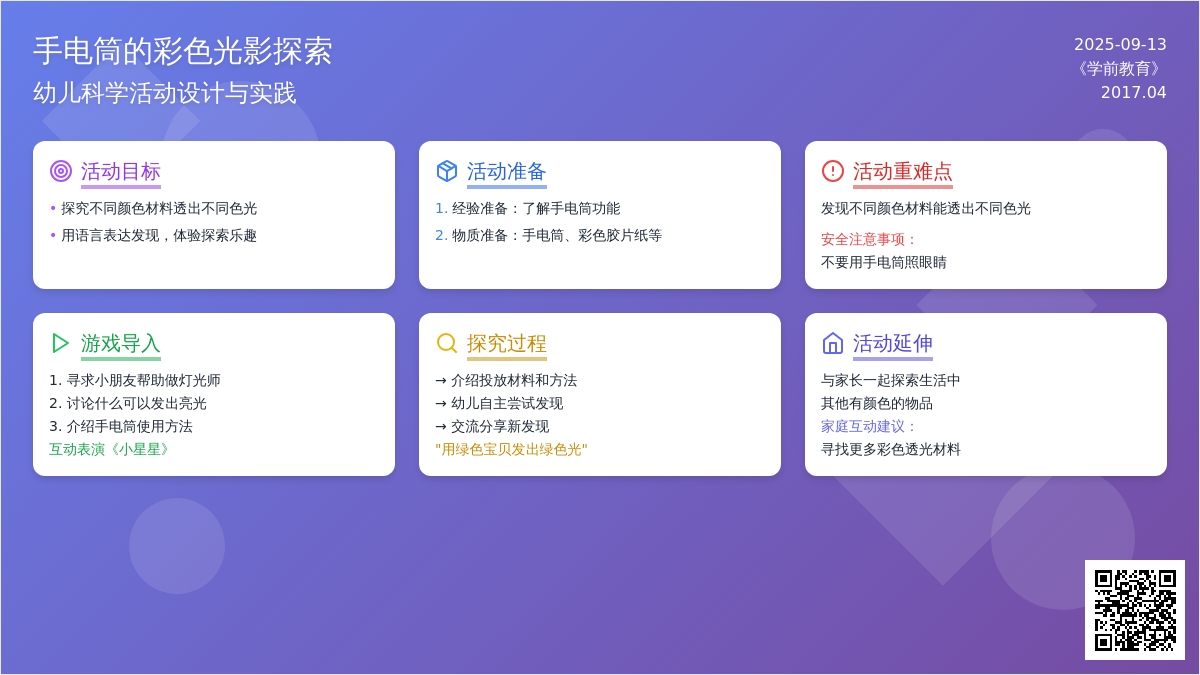The width and height of the screenshot is (1200, 675).
Task: Click the date 2025-09-13
Action: pos(1120,44)
